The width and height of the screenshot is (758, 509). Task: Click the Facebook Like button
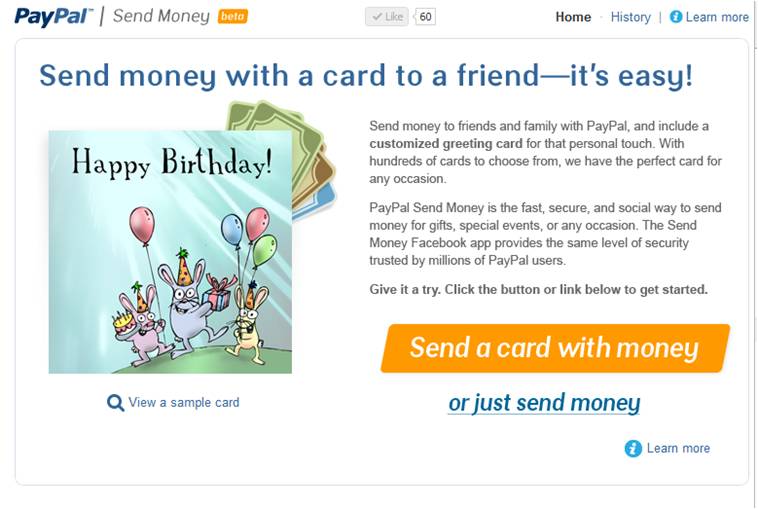[387, 17]
